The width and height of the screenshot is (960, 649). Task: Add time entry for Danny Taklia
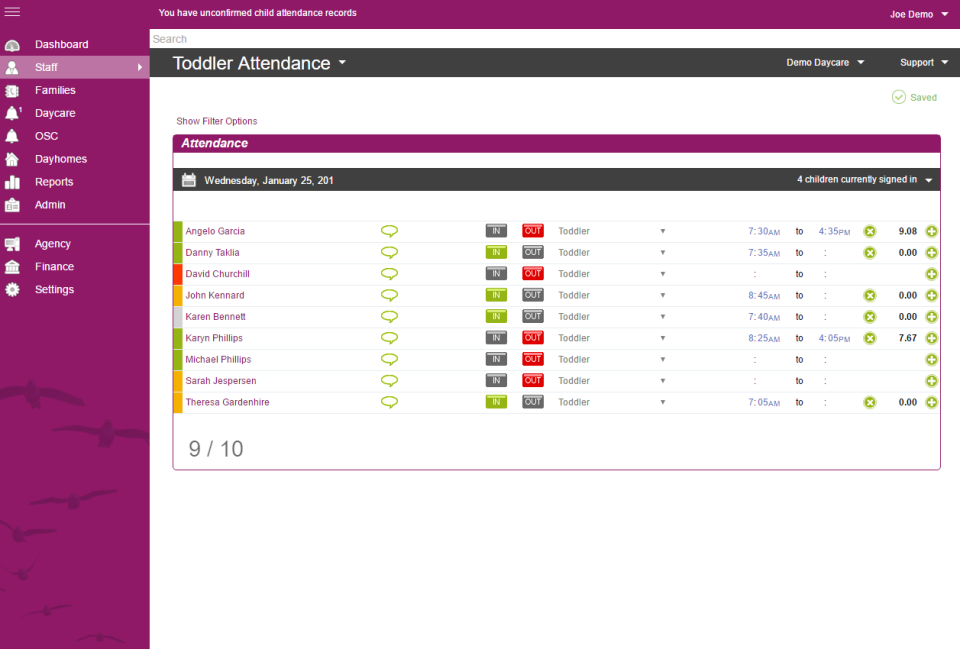[x=931, y=253]
